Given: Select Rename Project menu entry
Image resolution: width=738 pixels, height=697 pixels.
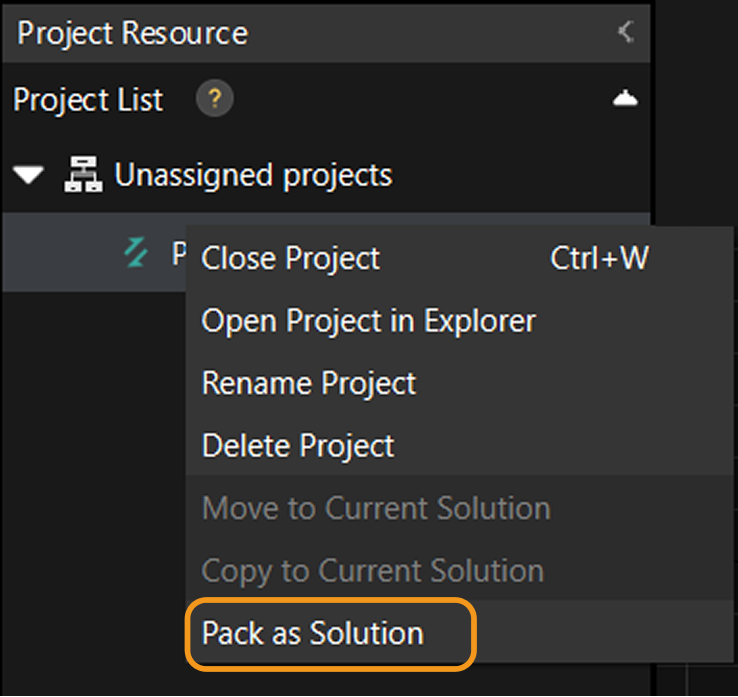Looking at the screenshot, I should (x=309, y=384).
